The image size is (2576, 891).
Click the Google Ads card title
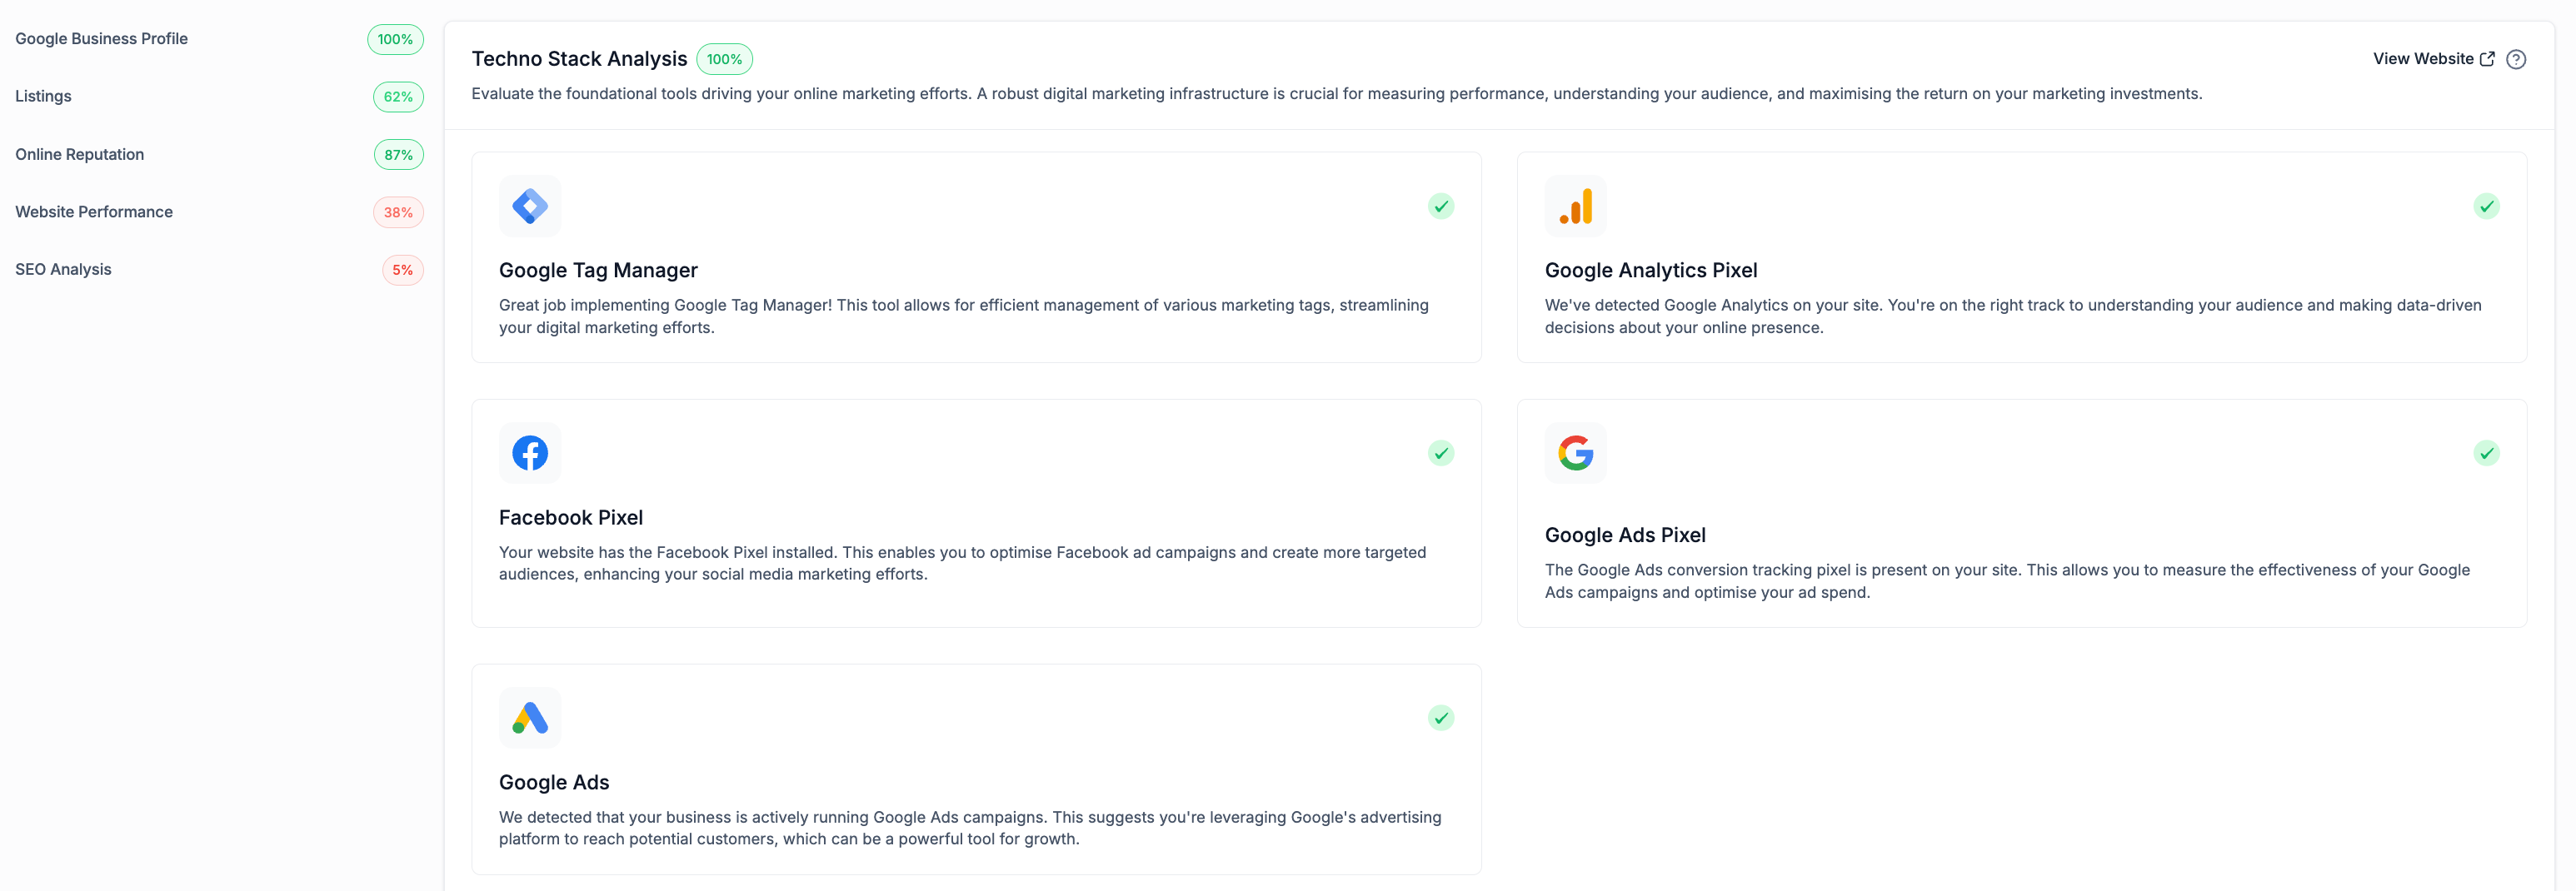554,782
